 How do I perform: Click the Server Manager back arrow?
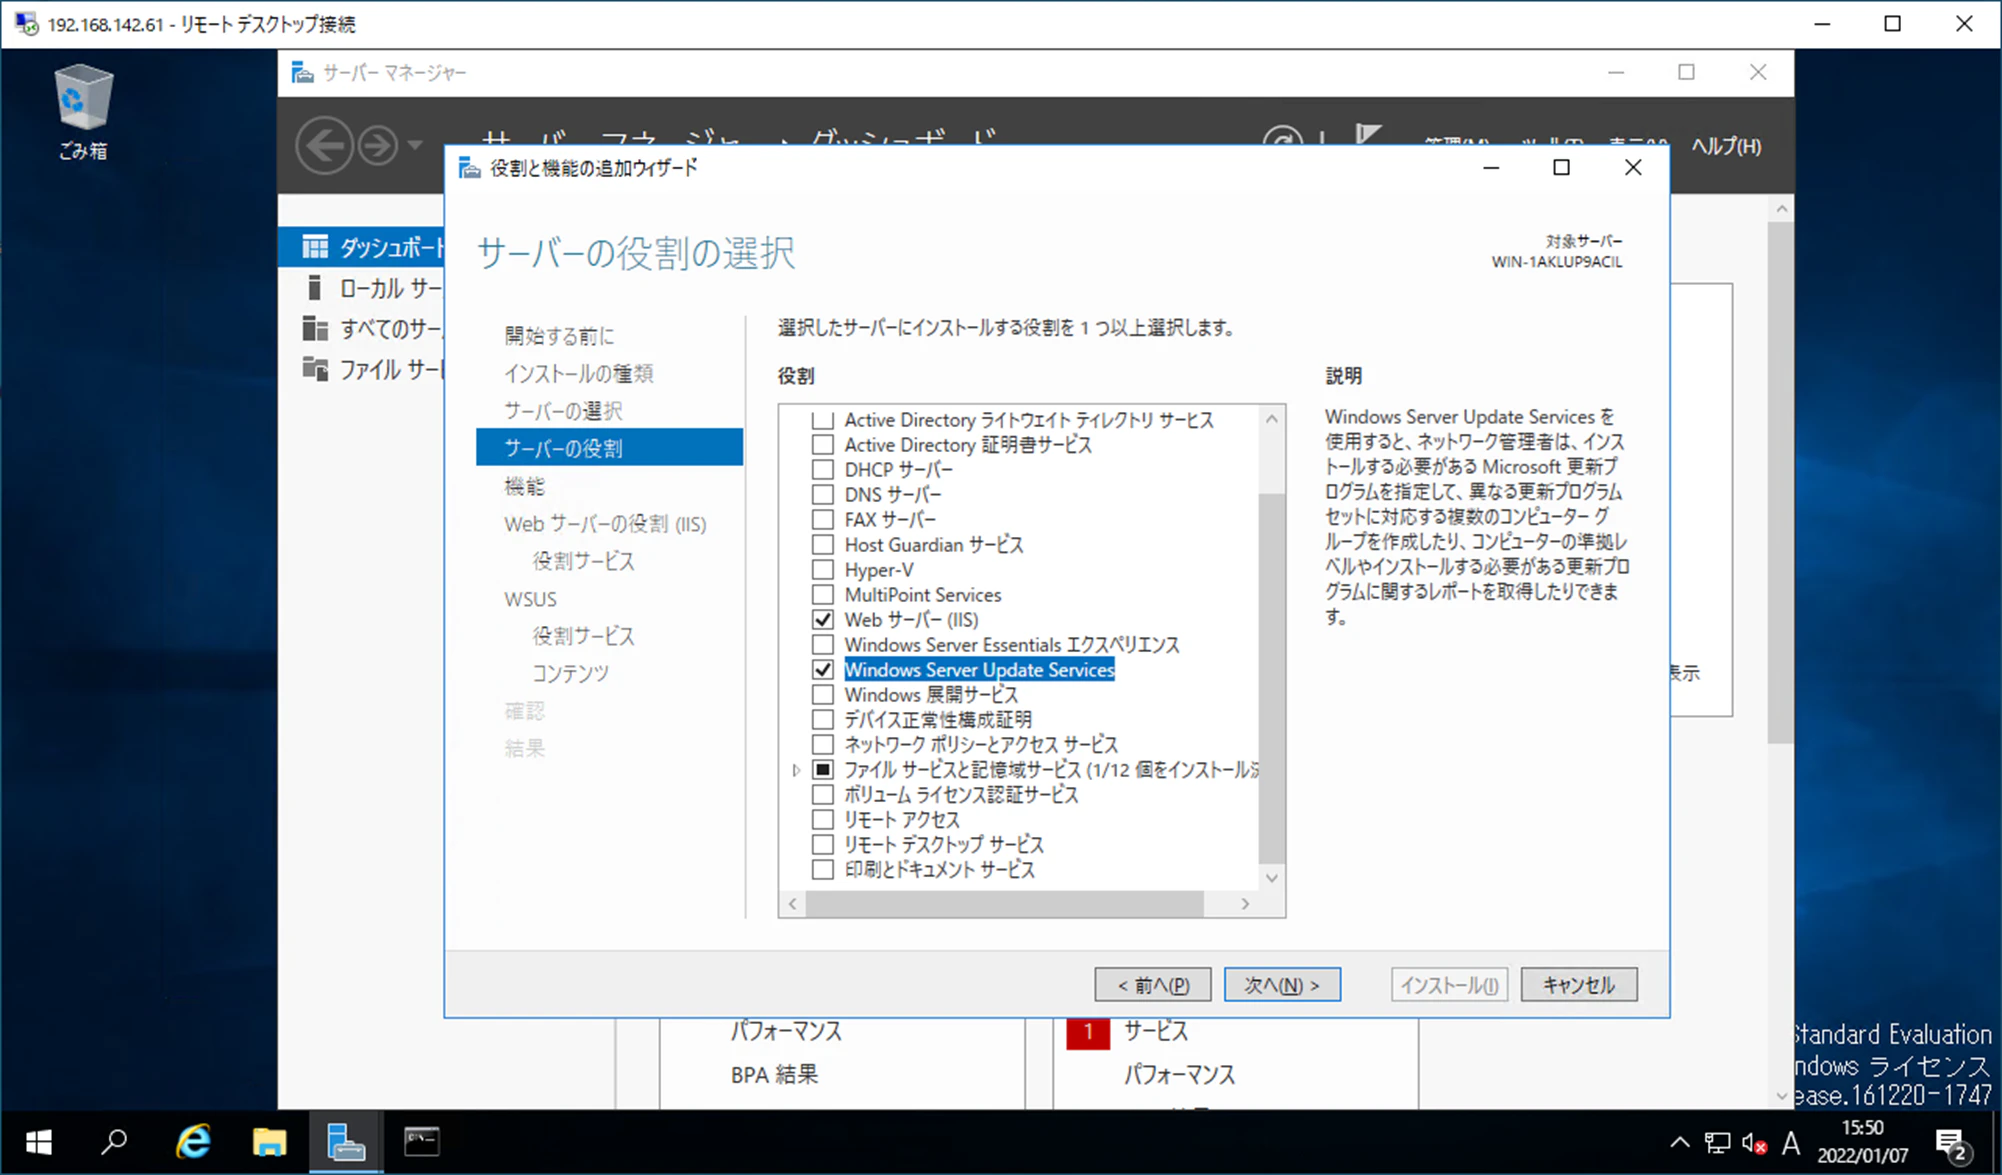(x=324, y=146)
